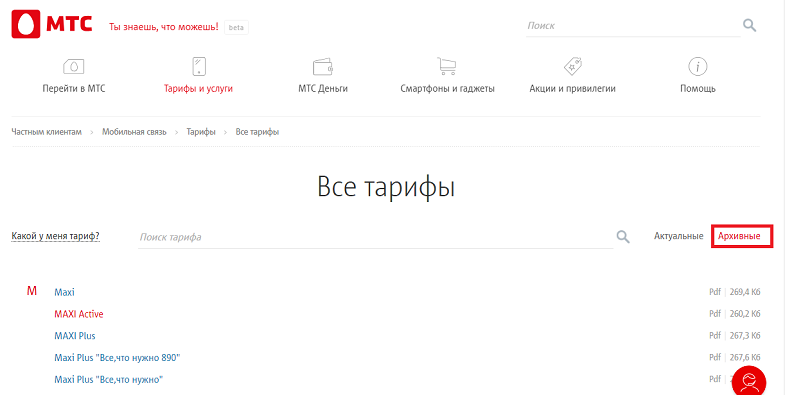Click into the Поиск тарифа field
This screenshot has height=395, width=785.
point(375,237)
